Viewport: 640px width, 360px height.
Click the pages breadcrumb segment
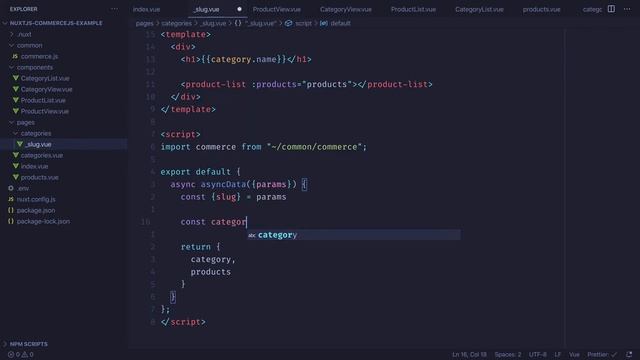pos(144,24)
